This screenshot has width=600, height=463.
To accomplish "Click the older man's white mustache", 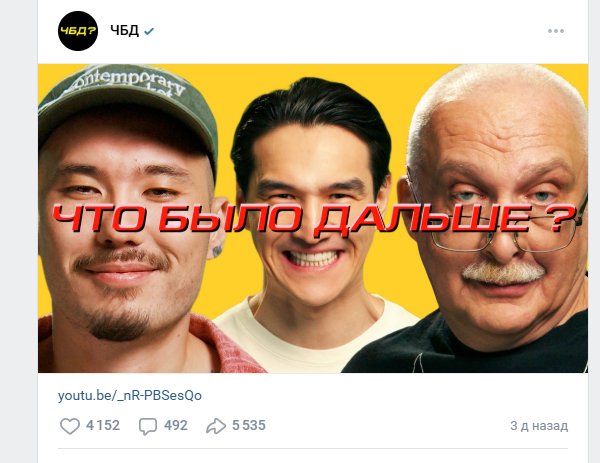I will pyautogui.click(x=503, y=273).
